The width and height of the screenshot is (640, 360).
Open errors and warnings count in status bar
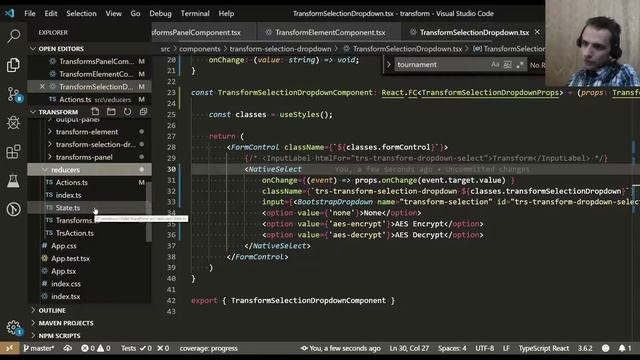point(96,348)
